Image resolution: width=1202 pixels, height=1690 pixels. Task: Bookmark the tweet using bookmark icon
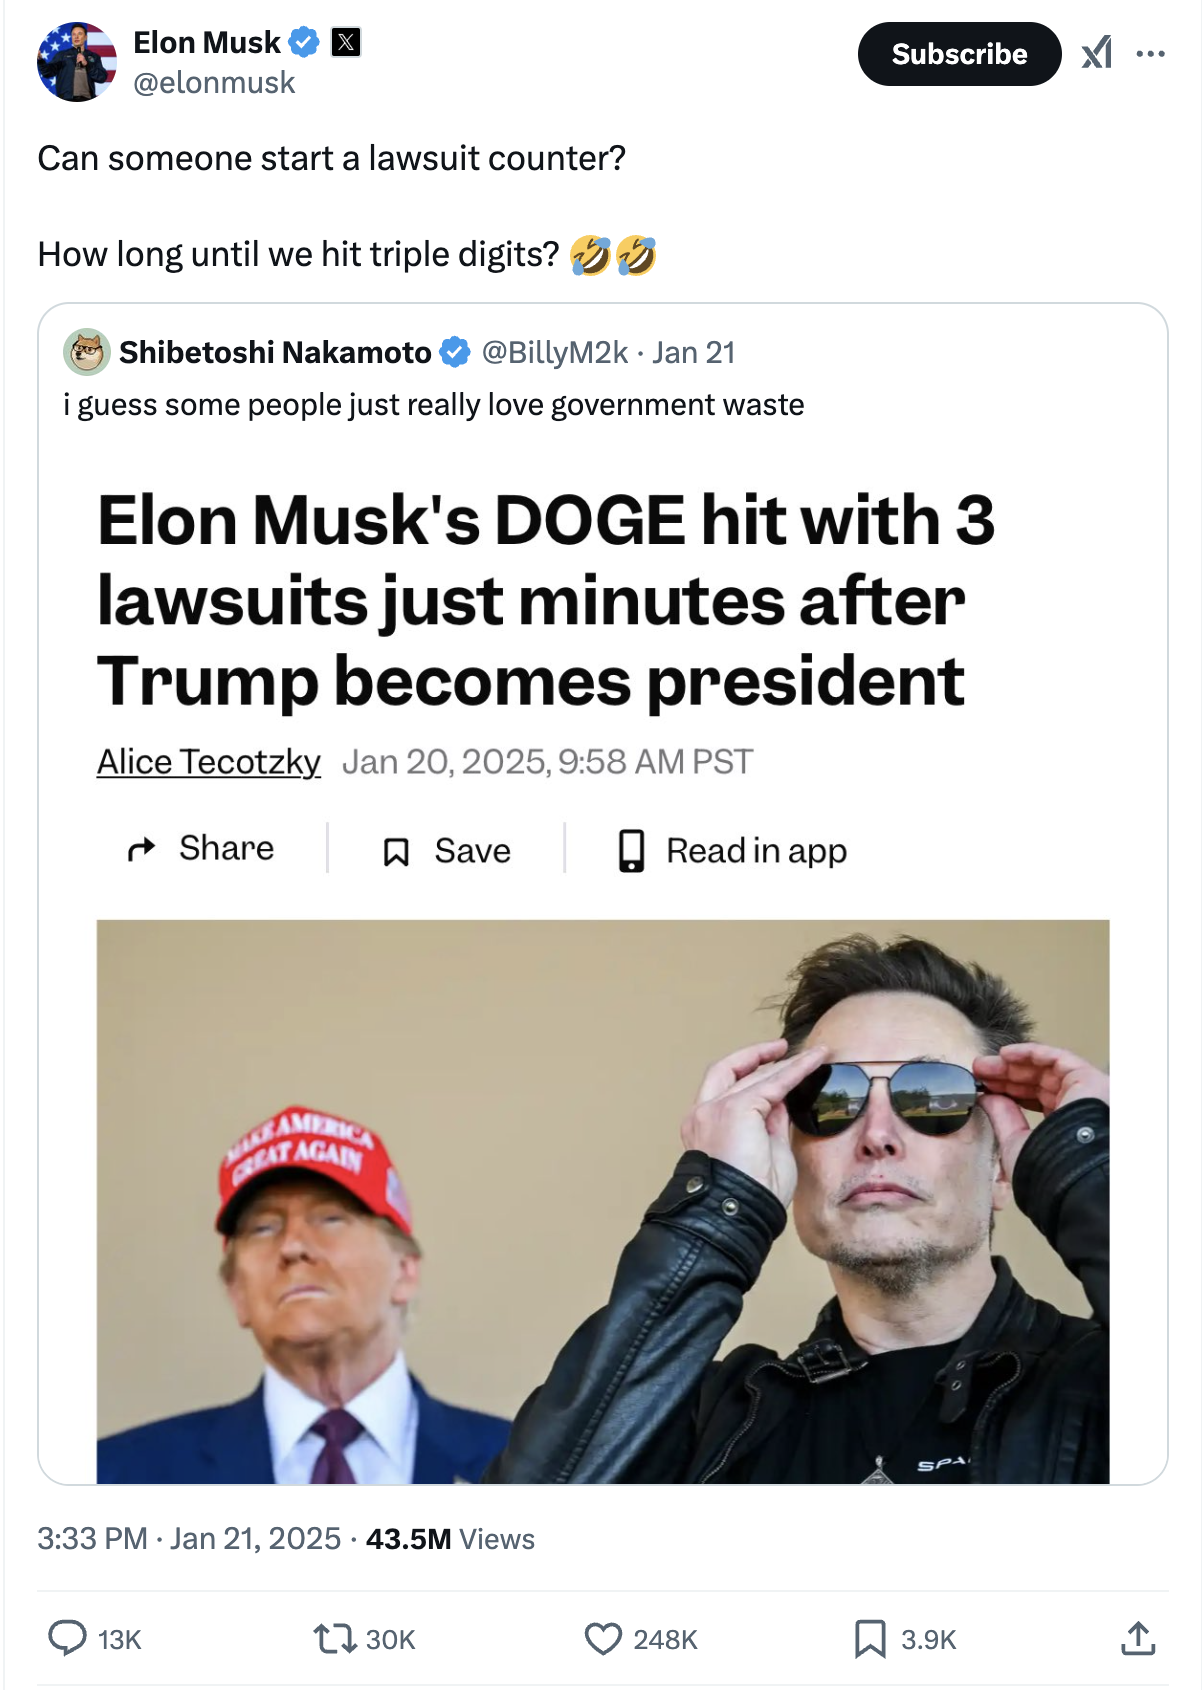[870, 1638]
